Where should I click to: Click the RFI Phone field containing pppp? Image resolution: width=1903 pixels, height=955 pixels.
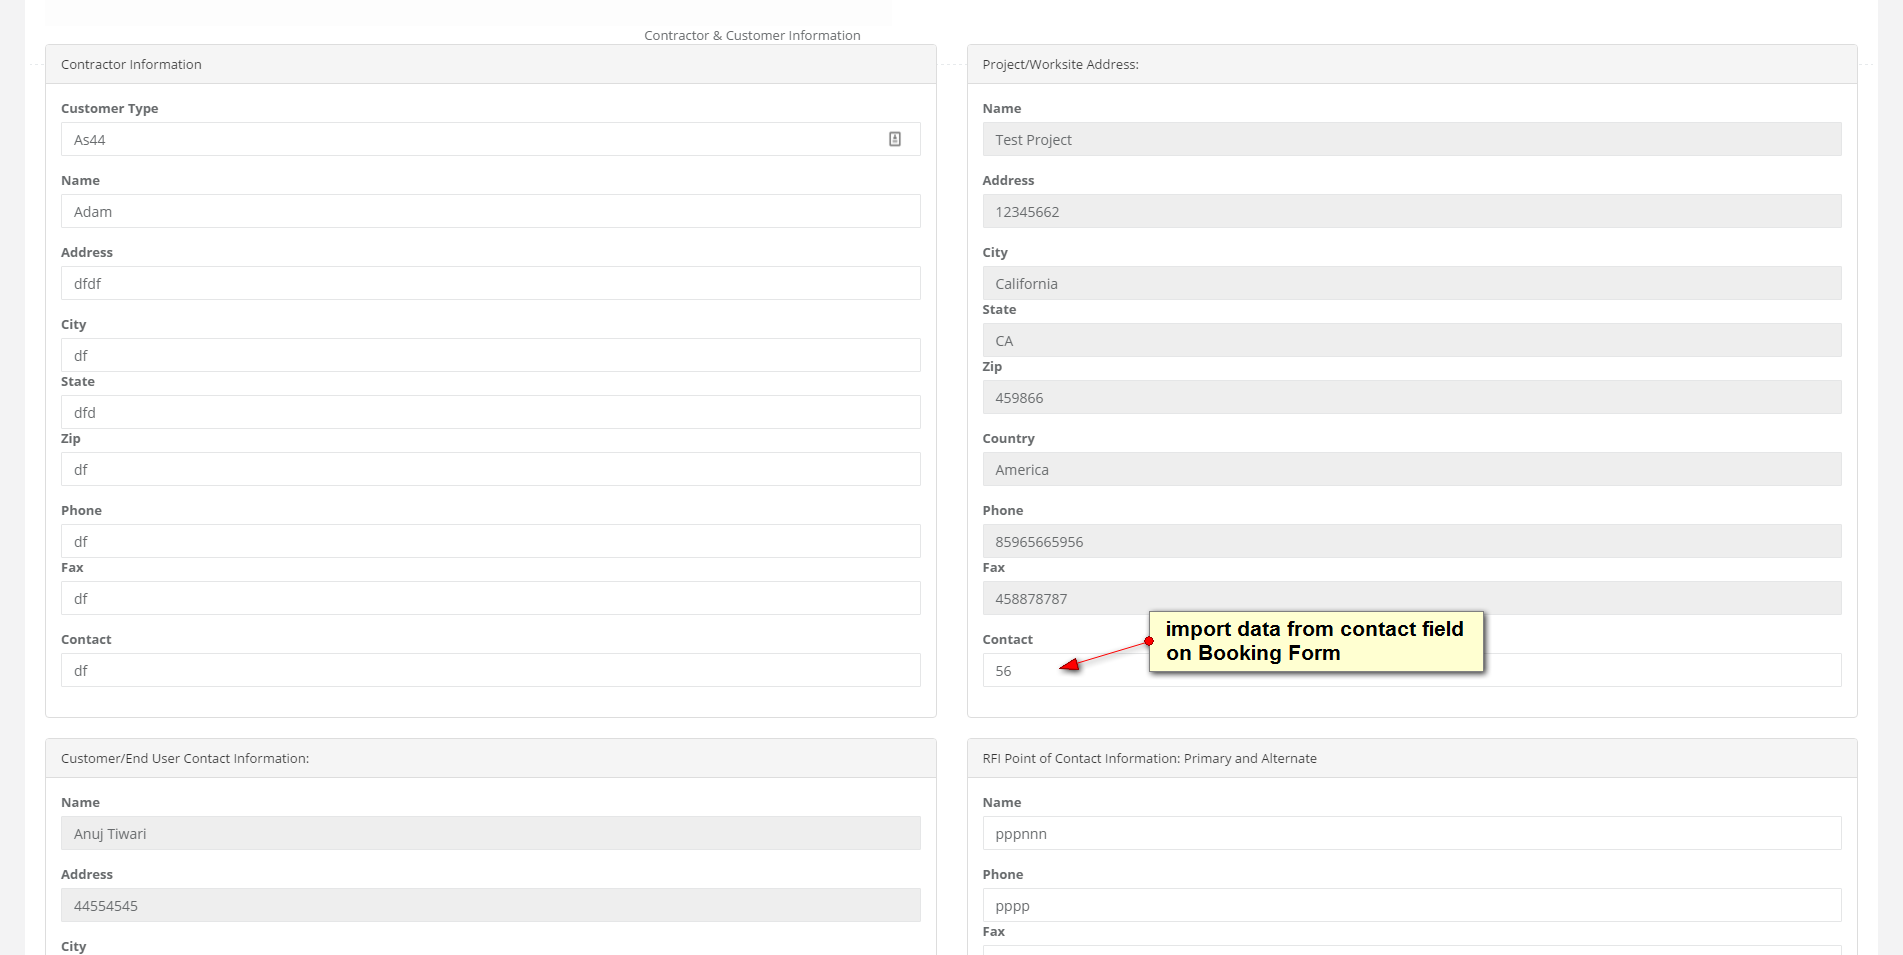1411,906
